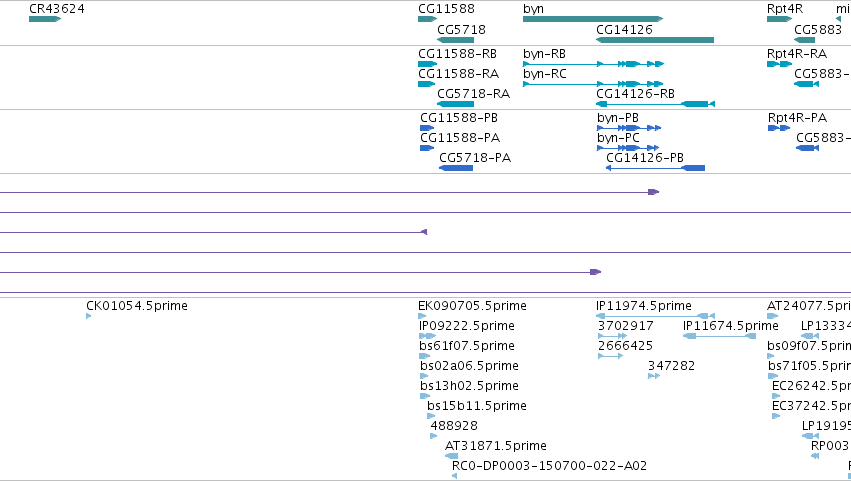Select EST EK090705.5prime

click(x=472, y=306)
